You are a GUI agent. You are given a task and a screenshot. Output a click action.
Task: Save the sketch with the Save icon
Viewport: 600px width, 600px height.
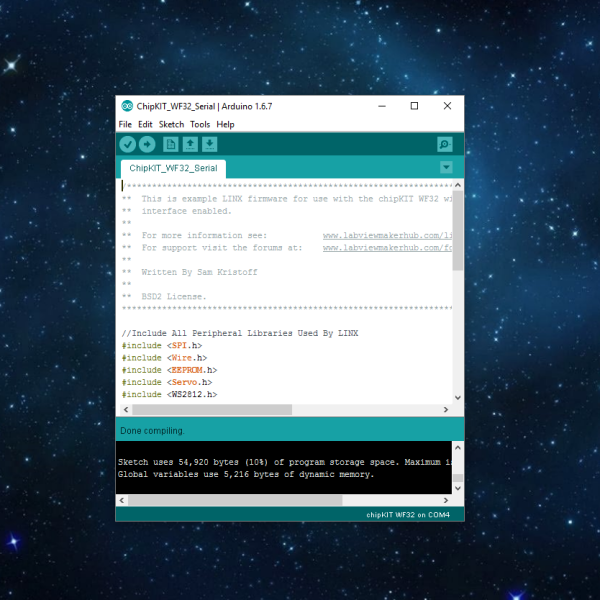[x=210, y=144]
